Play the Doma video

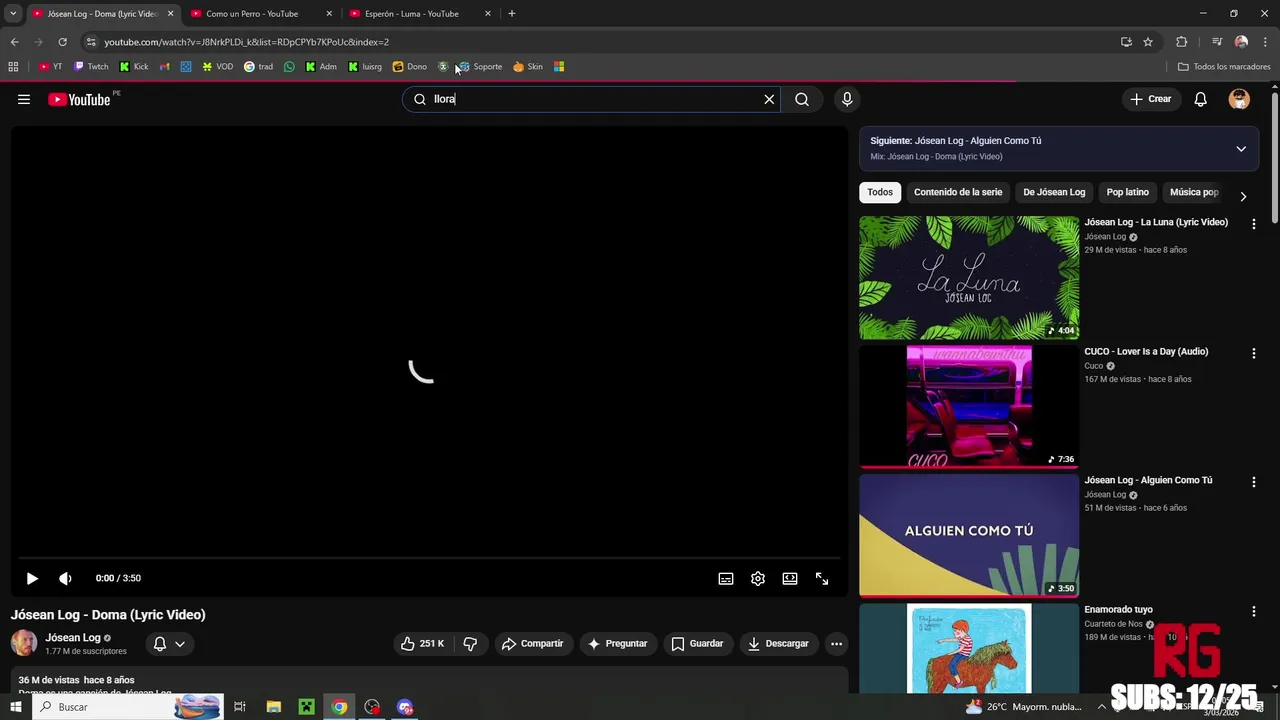pyautogui.click(x=32, y=578)
